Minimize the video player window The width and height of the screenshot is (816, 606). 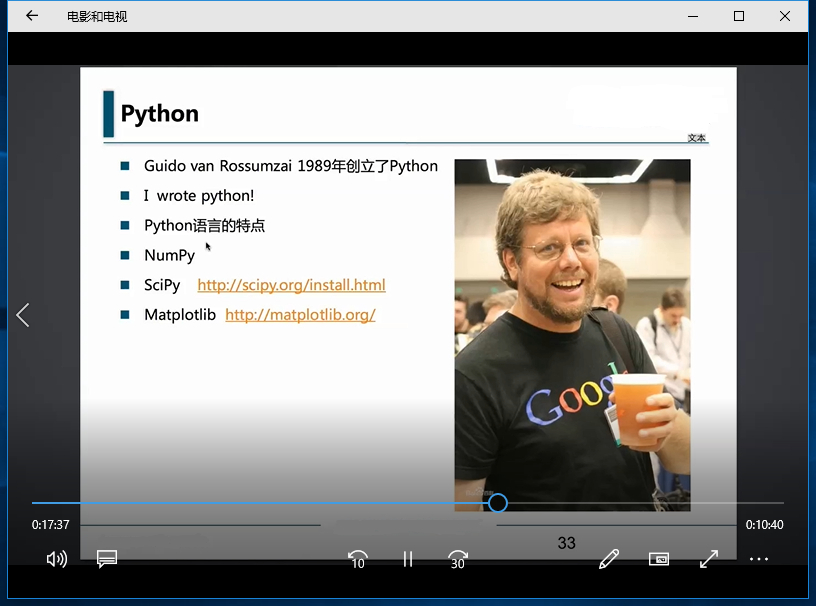coord(693,16)
